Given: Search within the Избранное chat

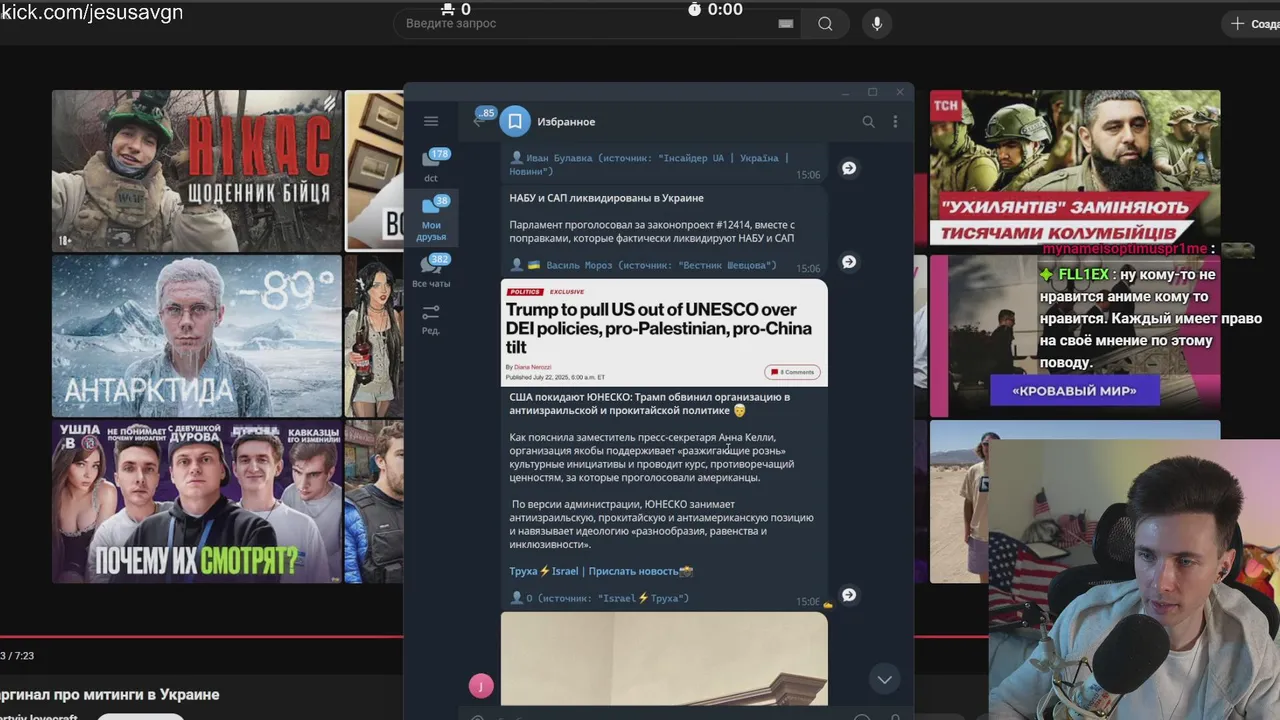Looking at the screenshot, I should click(868, 122).
